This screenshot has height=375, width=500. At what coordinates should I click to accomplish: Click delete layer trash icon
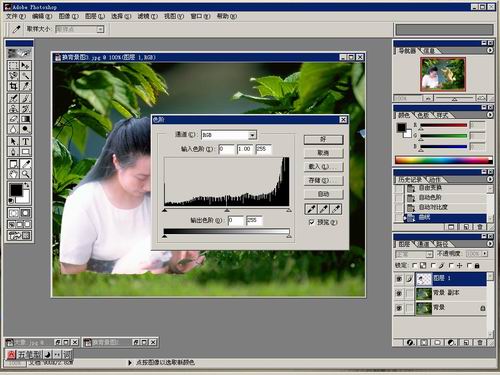pos(480,342)
